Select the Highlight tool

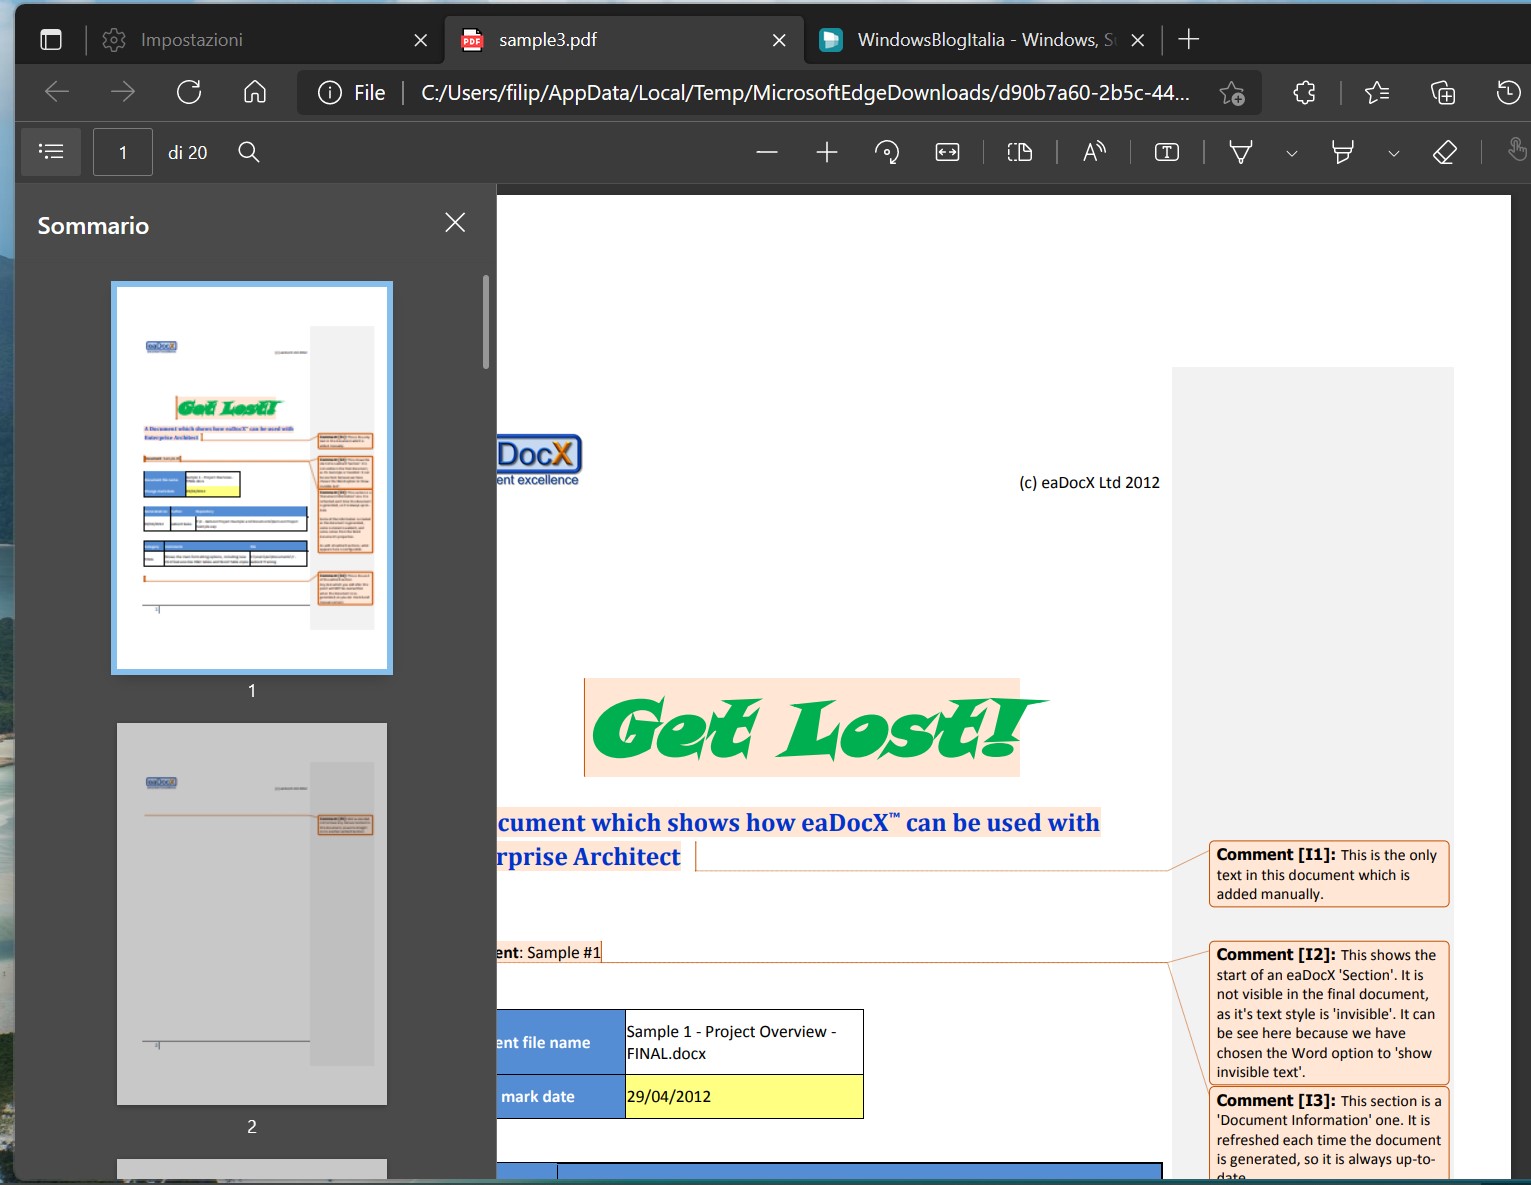click(1343, 152)
